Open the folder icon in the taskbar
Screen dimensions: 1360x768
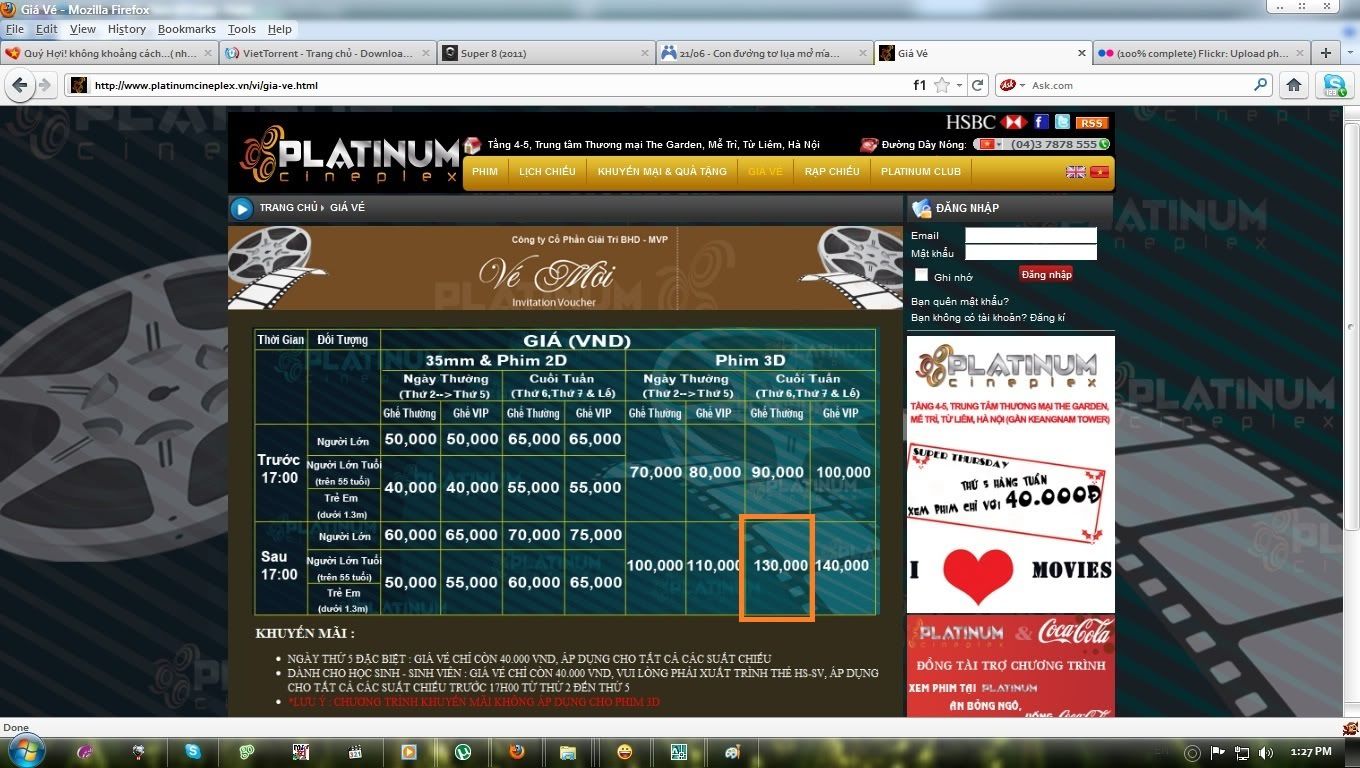568,751
